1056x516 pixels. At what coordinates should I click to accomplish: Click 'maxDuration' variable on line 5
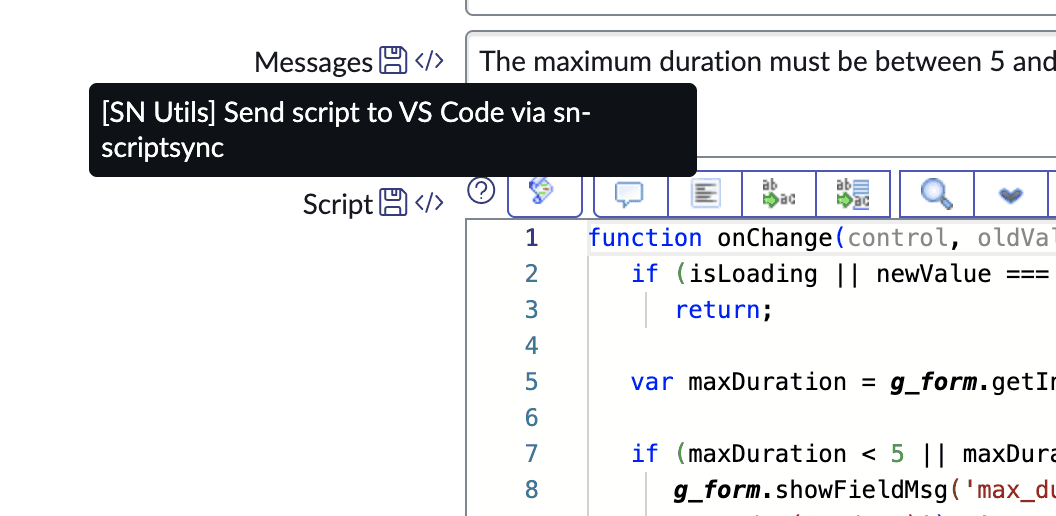[x=766, y=382]
